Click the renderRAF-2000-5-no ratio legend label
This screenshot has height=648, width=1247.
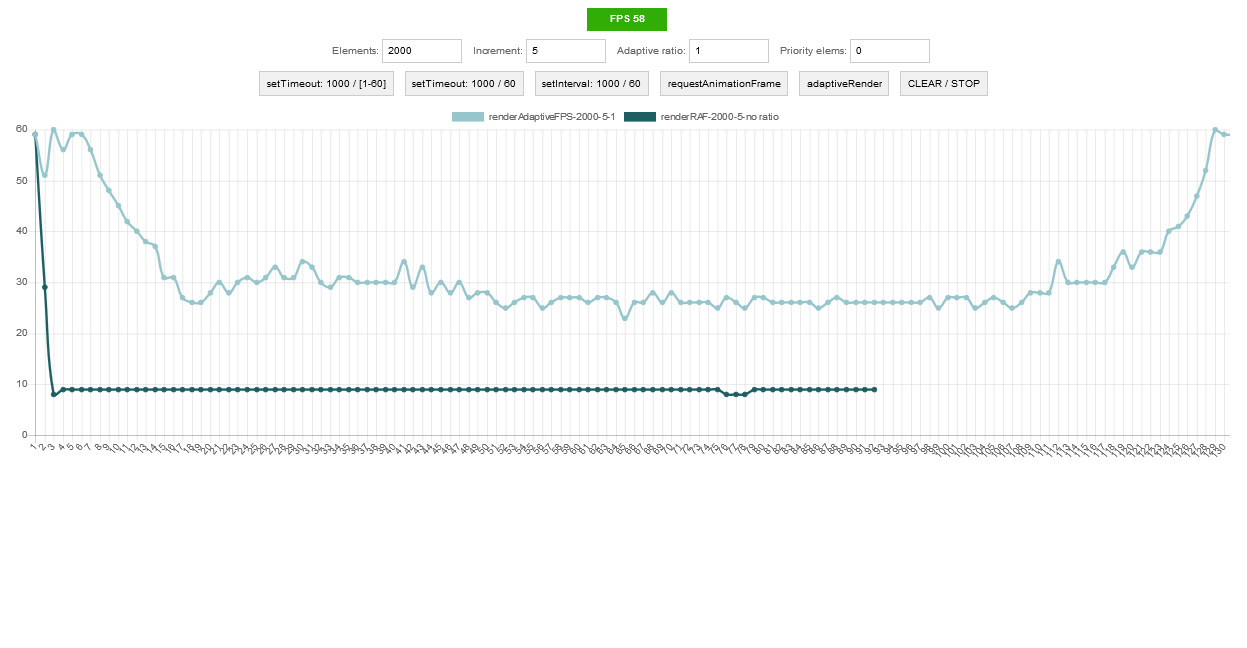(x=720, y=117)
